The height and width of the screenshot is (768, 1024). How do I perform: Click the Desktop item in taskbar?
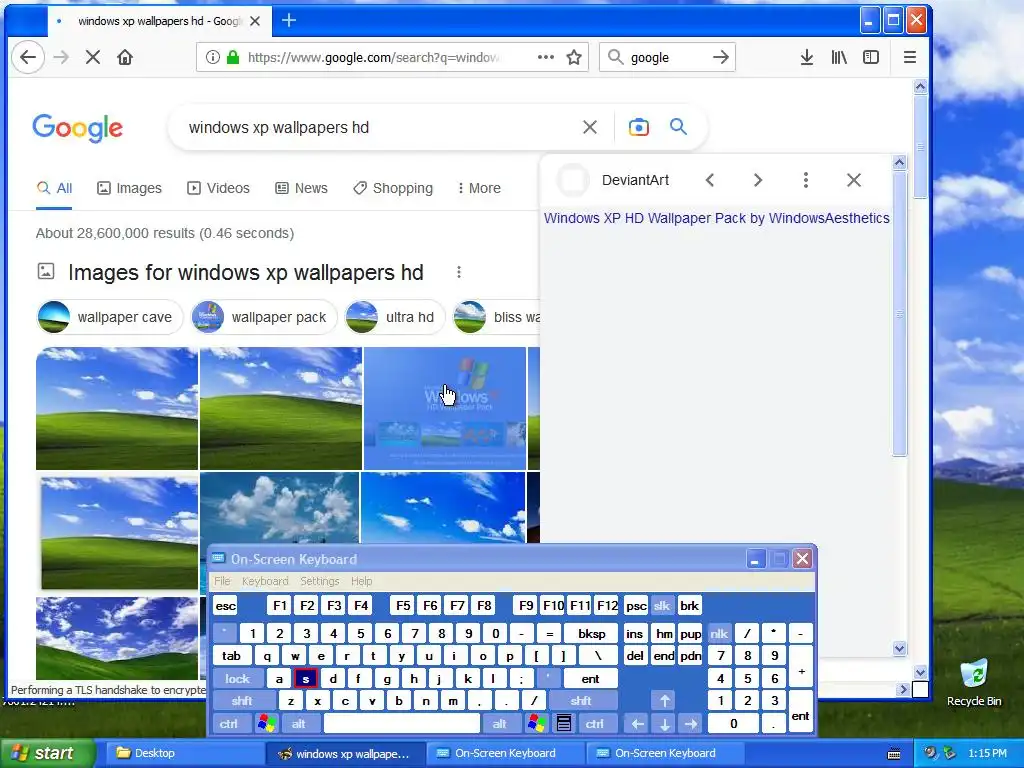click(x=183, y=753)
